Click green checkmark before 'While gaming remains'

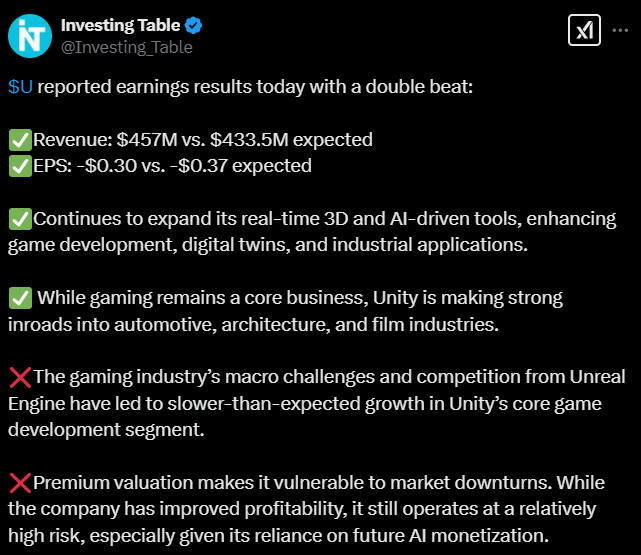pos(19,298)
